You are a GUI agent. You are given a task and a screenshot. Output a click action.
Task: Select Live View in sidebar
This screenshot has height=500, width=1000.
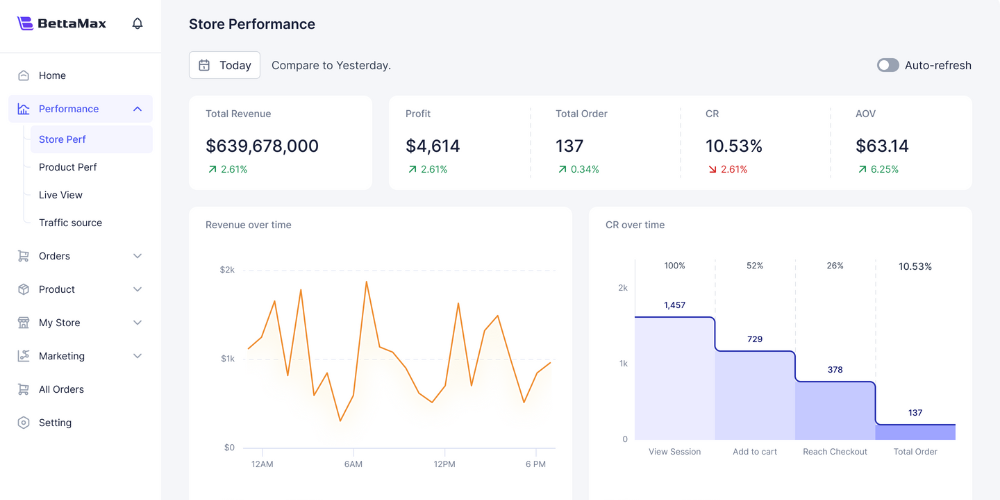61,195
